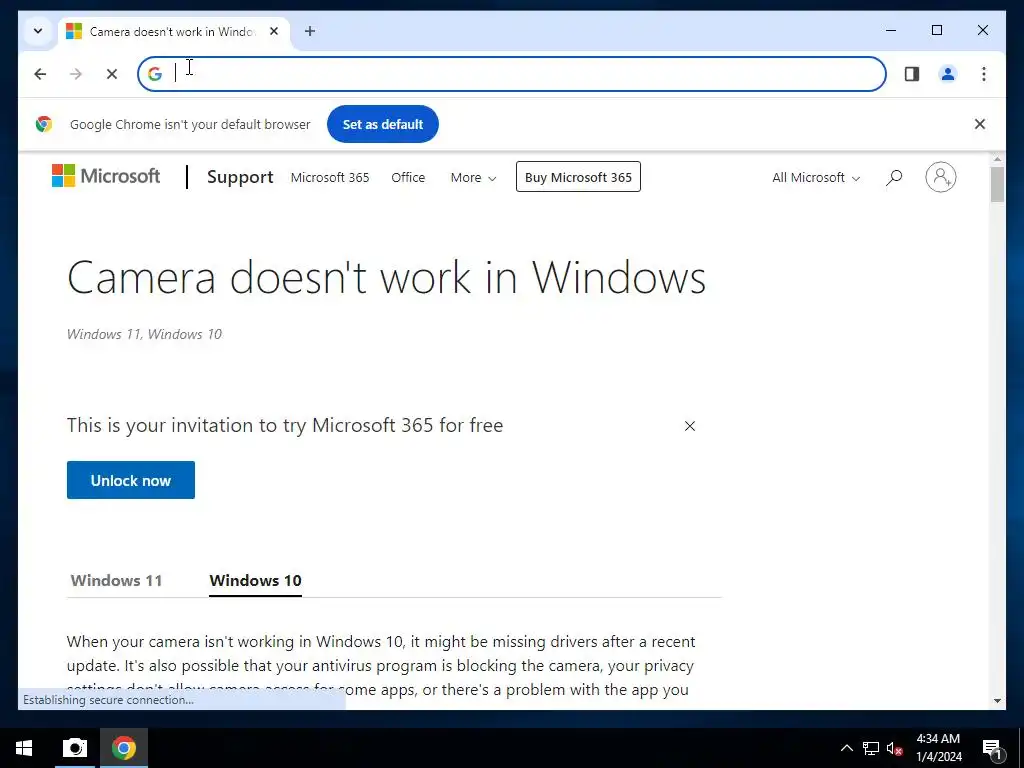The image size is (1024, 768).
Task: Click the Microsoft 365 invitation text
Action: 285,425
